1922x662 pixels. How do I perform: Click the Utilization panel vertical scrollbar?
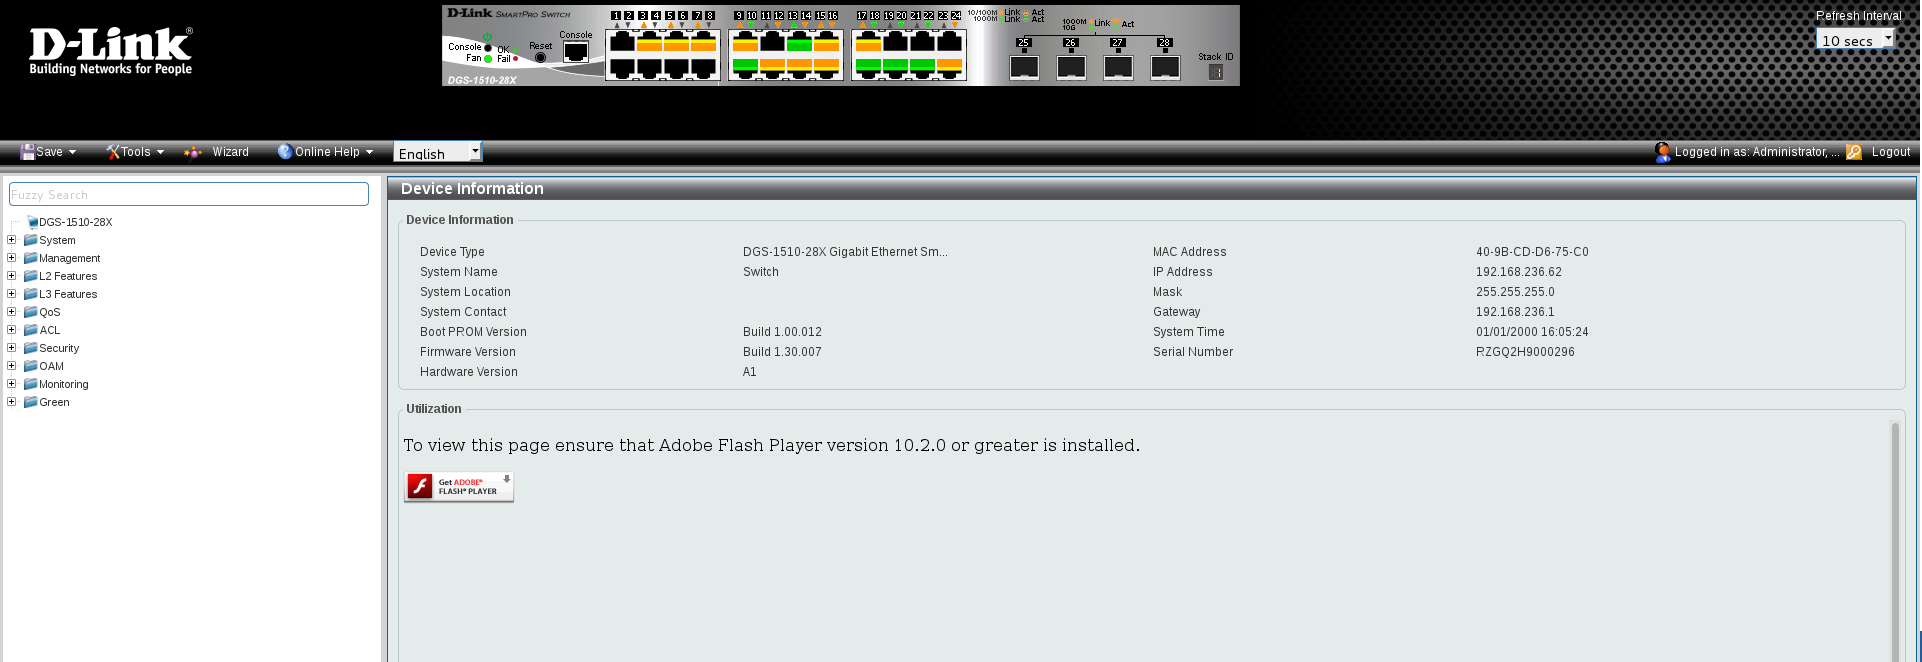tap(1894, 540)
